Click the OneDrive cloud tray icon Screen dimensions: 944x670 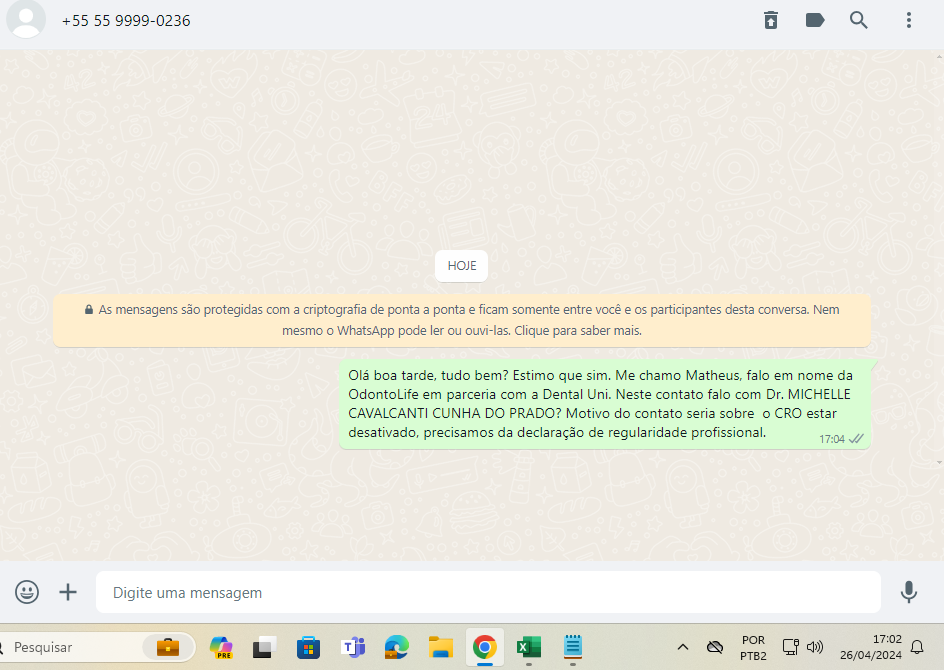(x=715, y=647)
